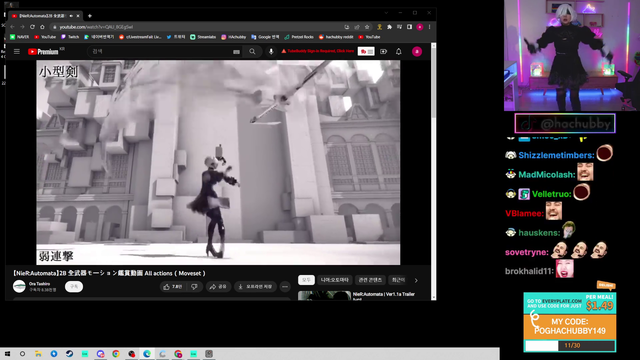Activate voice search microphone
The height and width of the screenshot is (360, 640).
point(271,51)
